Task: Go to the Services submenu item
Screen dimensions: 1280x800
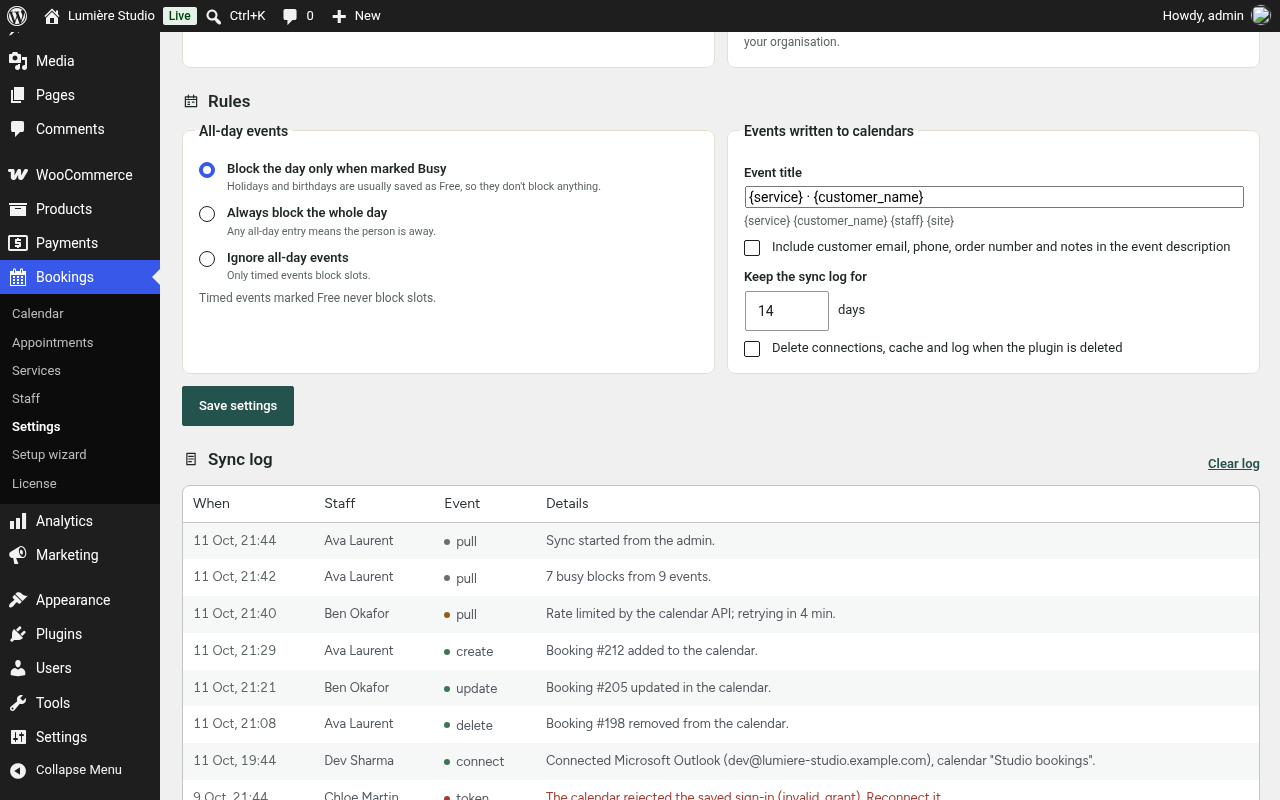Action: [x=37, y=371]
